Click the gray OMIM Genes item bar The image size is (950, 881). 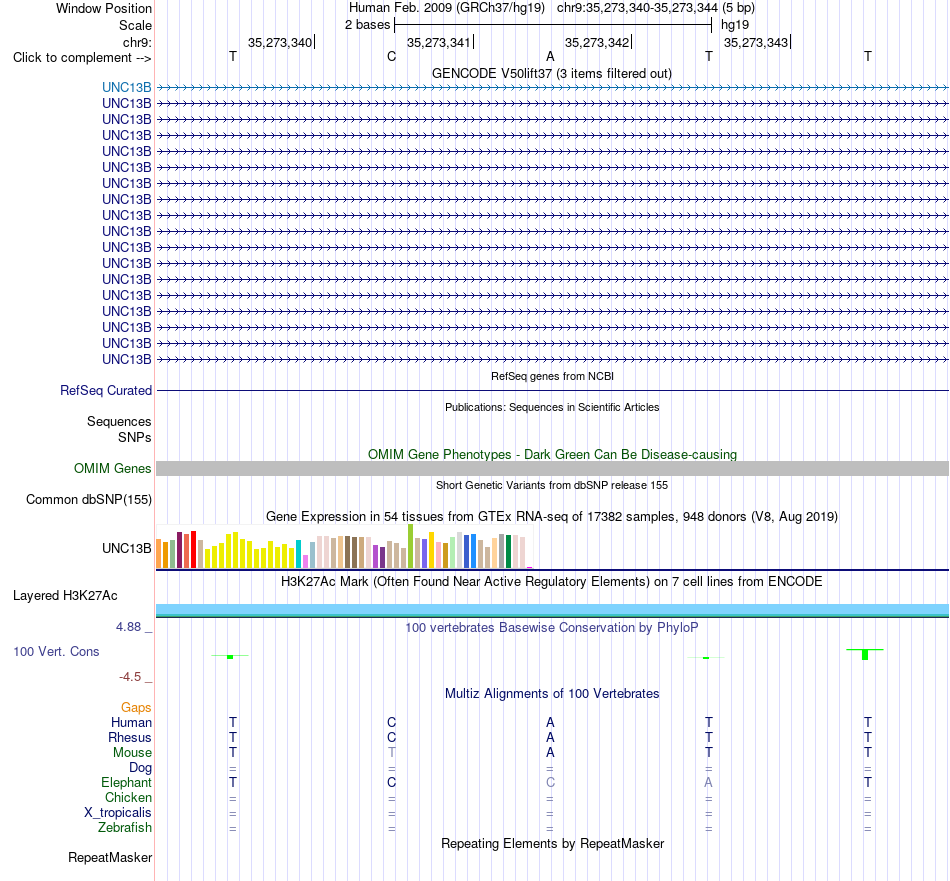point(552,468)
